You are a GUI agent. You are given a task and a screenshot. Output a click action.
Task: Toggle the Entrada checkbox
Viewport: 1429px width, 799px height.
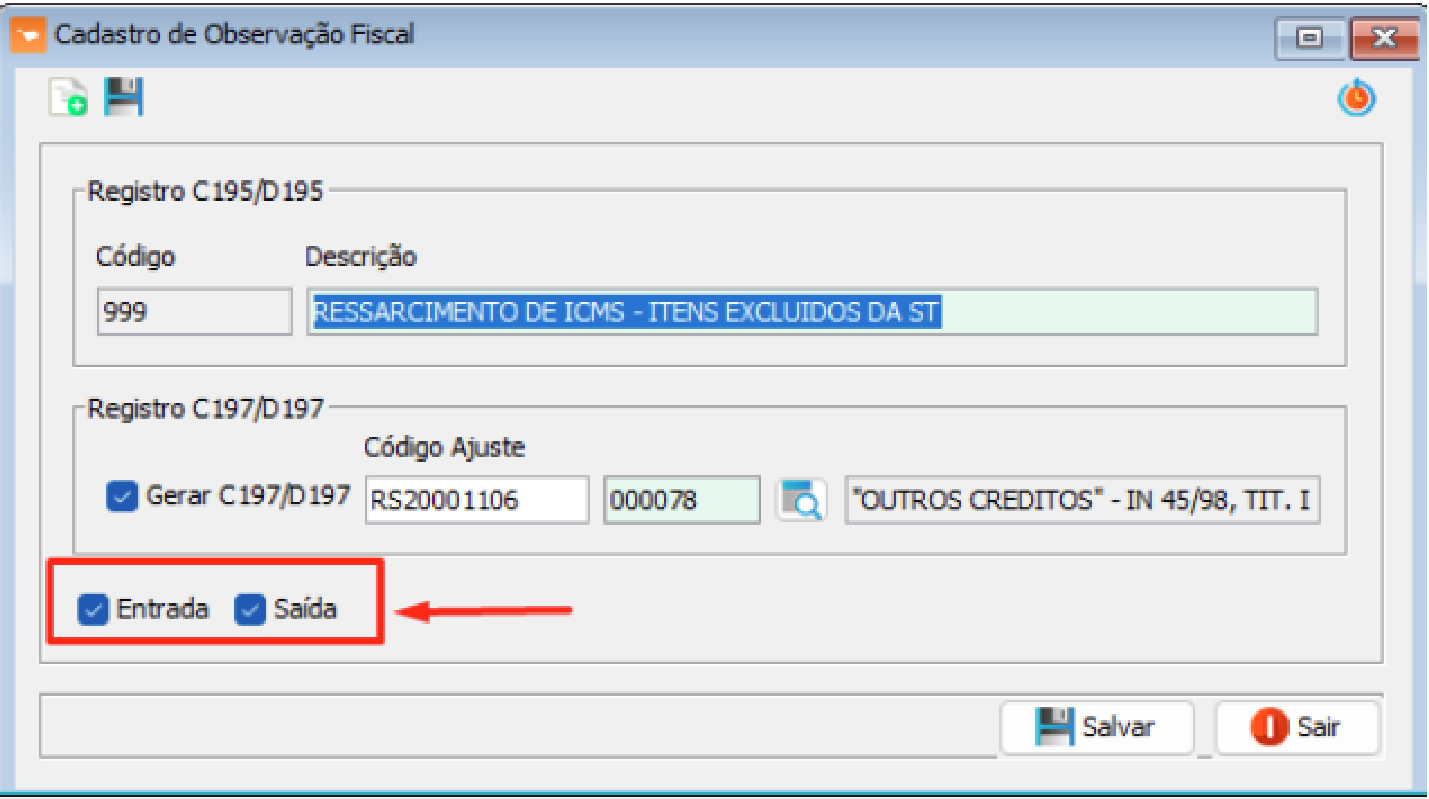coord(93,609)
